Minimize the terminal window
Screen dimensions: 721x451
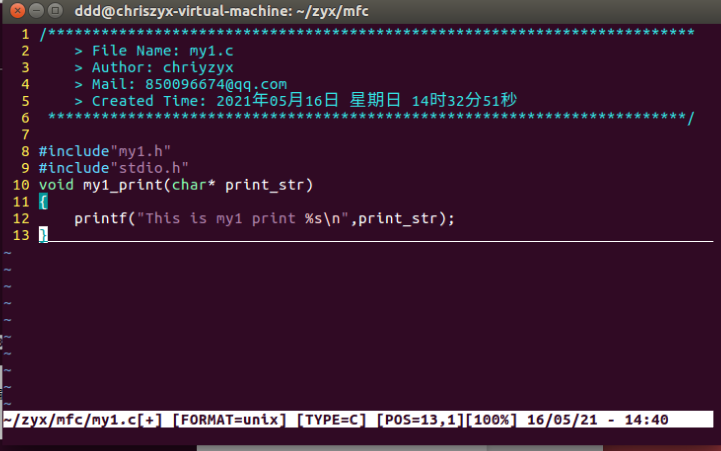(x=36, y=10)
